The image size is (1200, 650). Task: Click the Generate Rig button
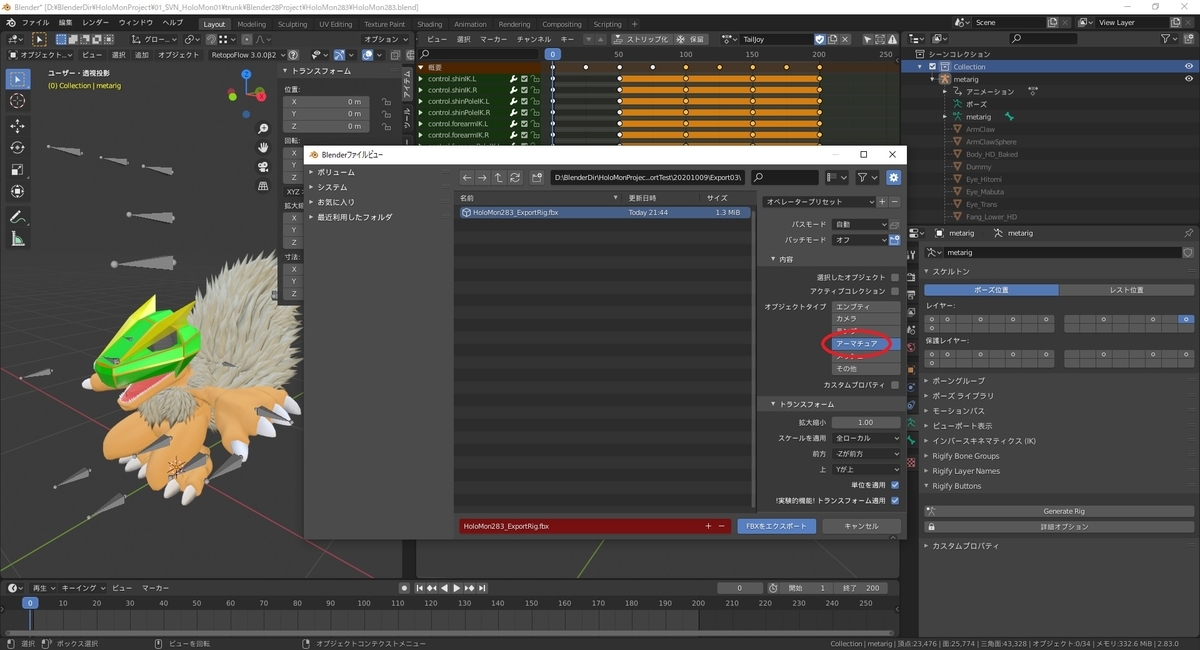pyautogui.click(x=1063, y=511)
